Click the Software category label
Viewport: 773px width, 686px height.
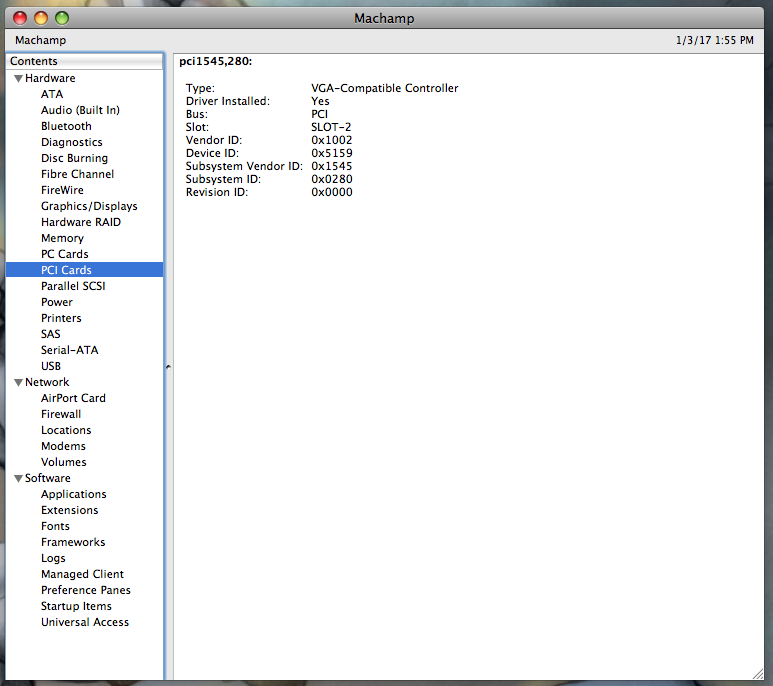coord(47,479)
